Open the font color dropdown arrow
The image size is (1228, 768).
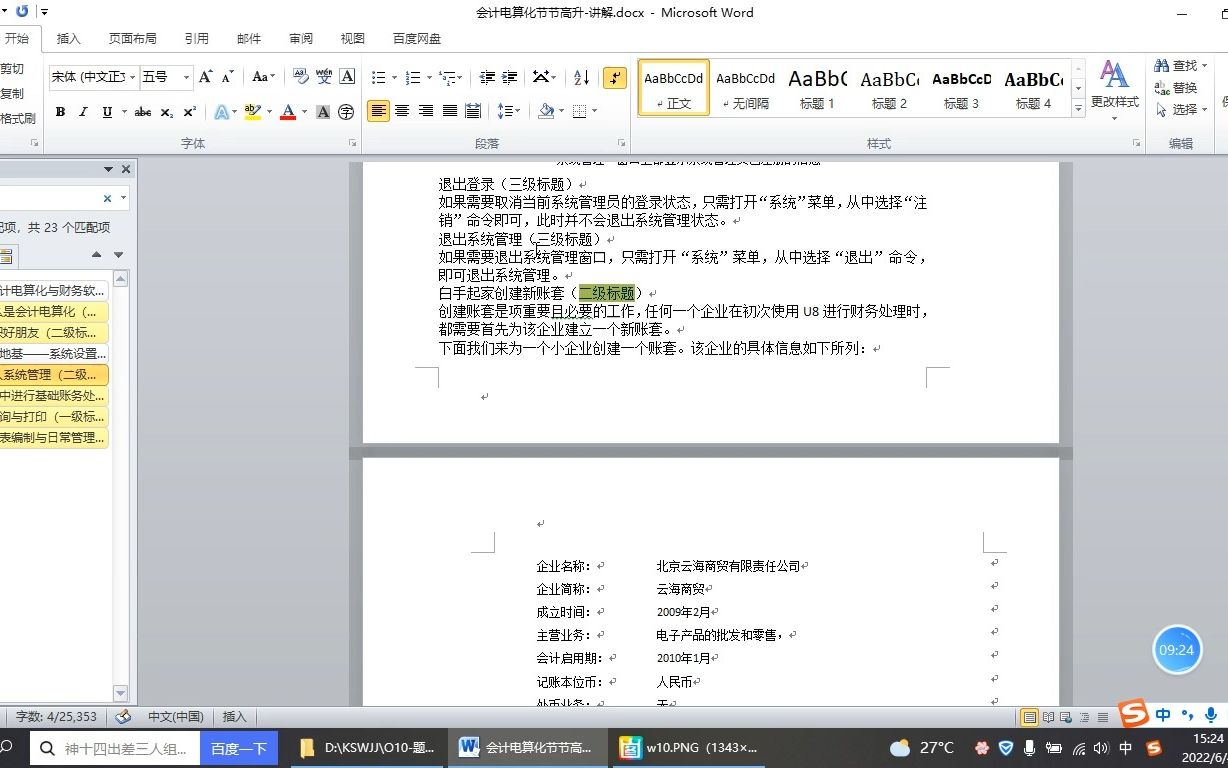pos(303,112)
